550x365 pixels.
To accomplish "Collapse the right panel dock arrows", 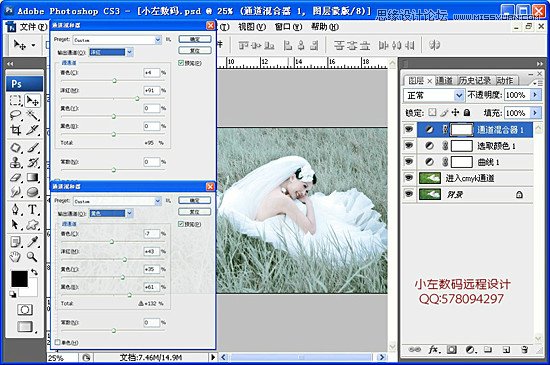I will click(x=539, y=63).
